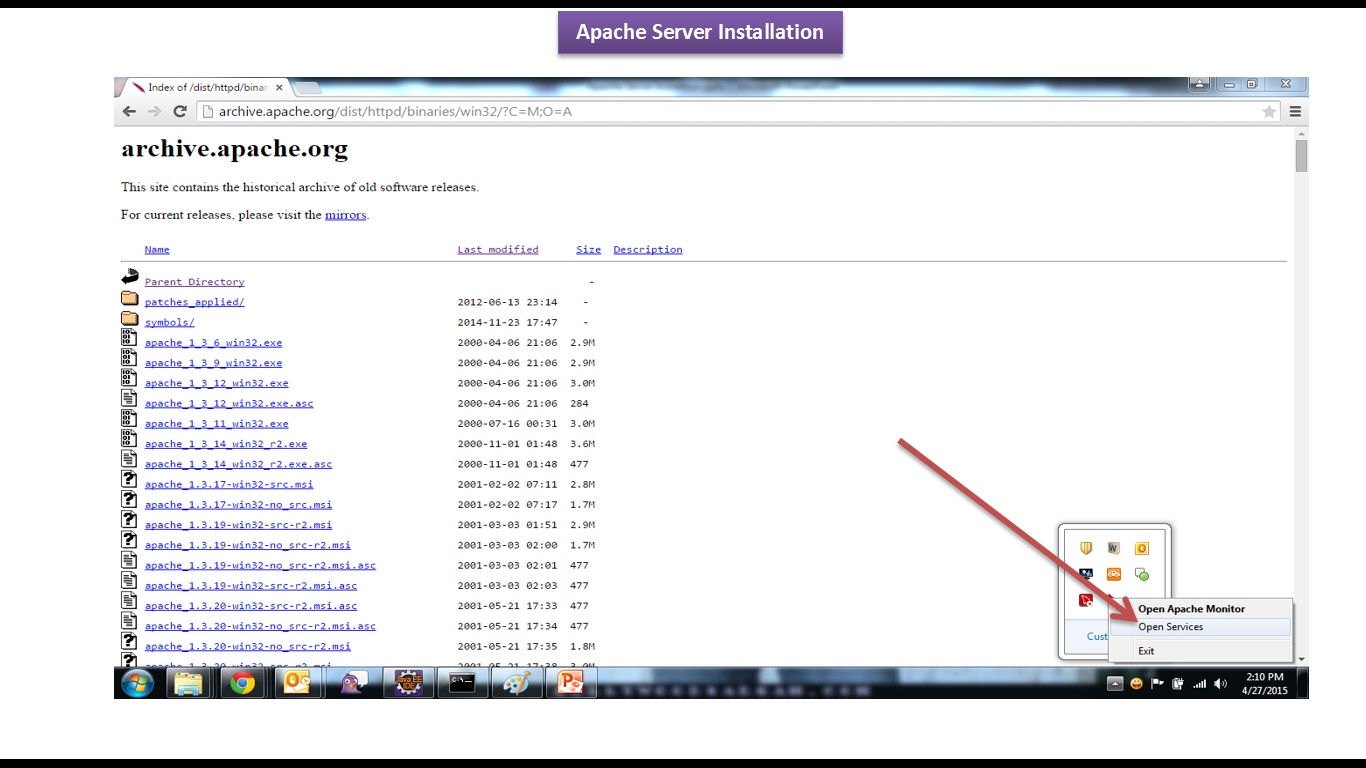1366x768 pixels.
Task: Sort listing by the Name column link
Action: 157,250
